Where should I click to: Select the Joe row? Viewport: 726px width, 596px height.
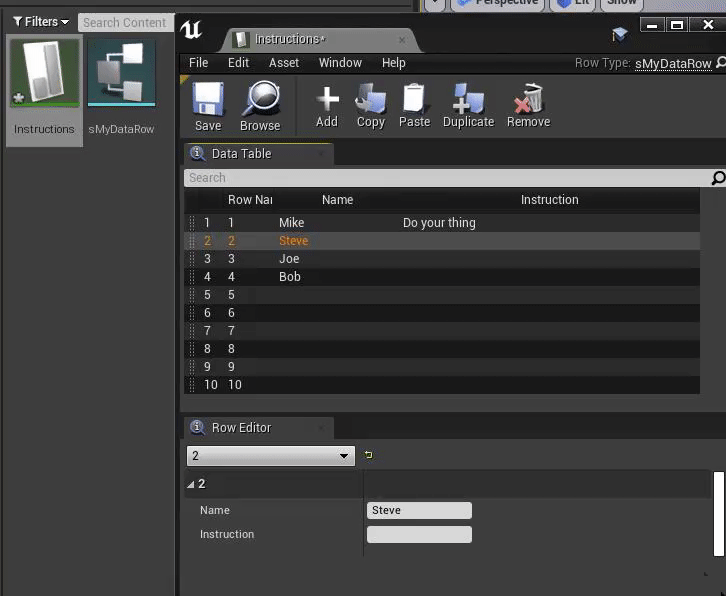[442, 259]
